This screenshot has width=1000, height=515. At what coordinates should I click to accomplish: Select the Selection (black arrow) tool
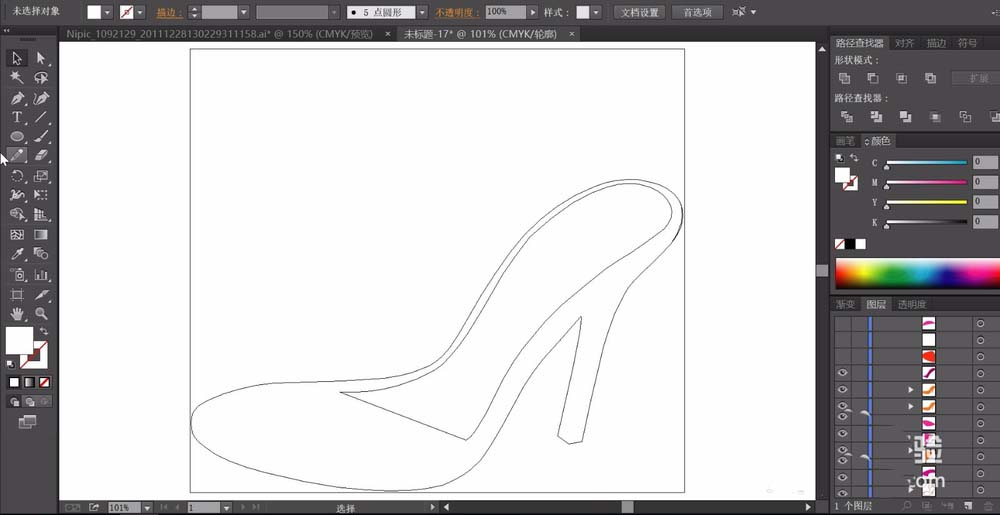[x=17, y=59]
